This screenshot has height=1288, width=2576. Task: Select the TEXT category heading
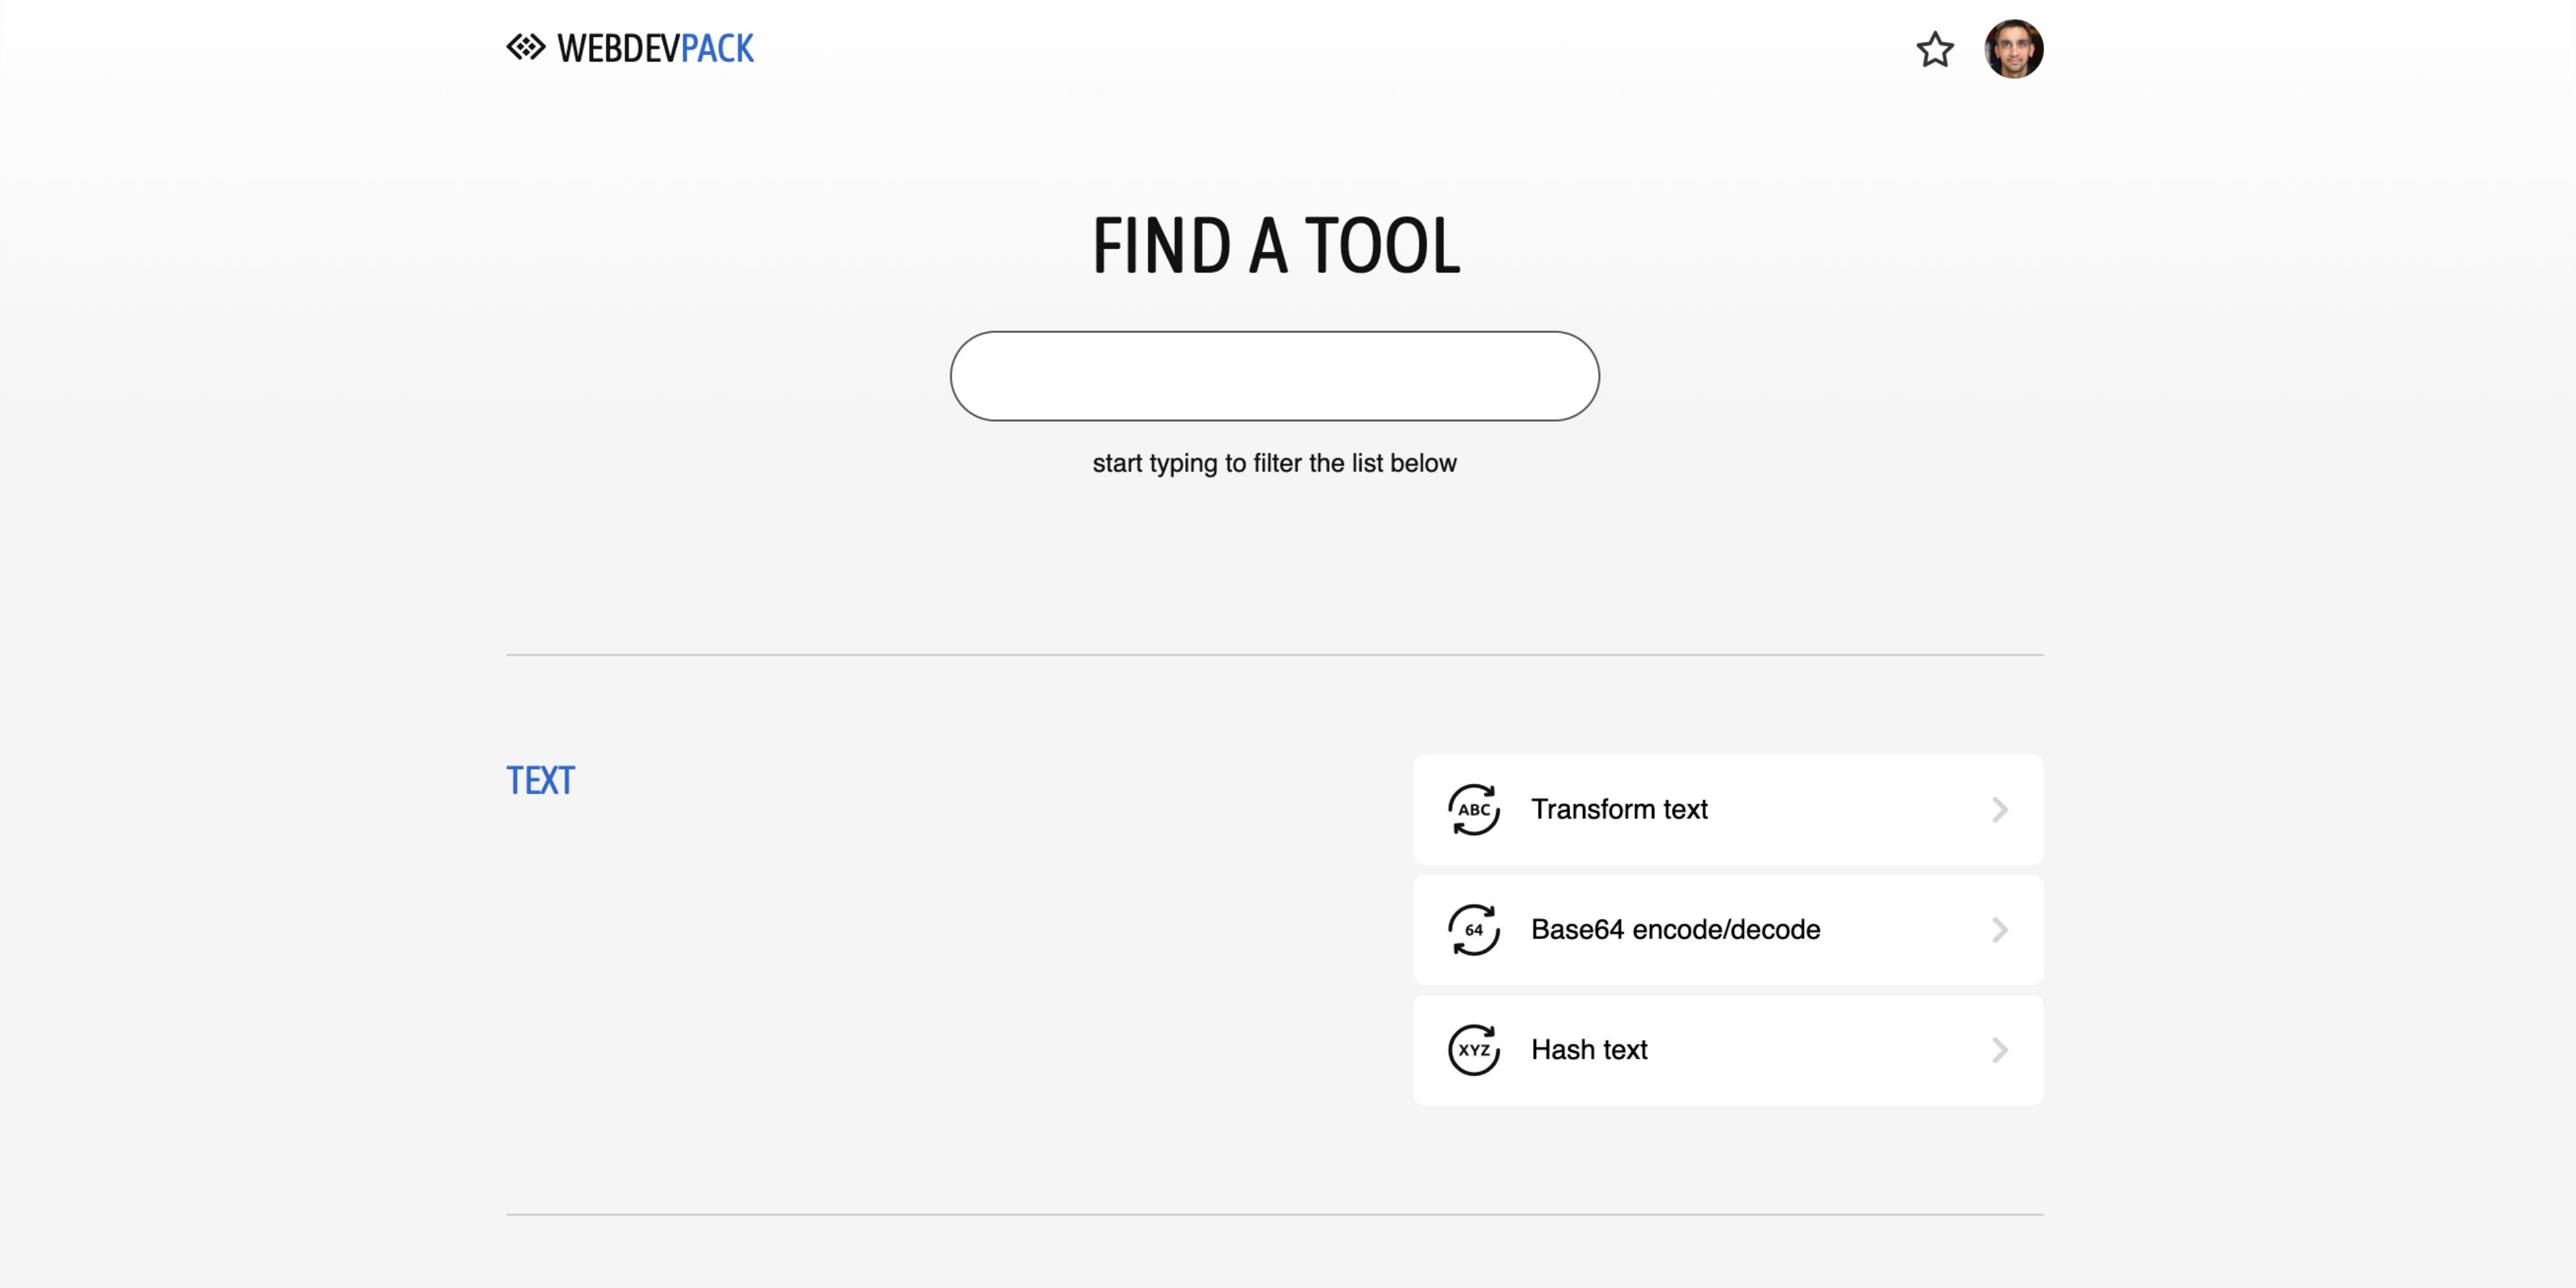point(540,780)
